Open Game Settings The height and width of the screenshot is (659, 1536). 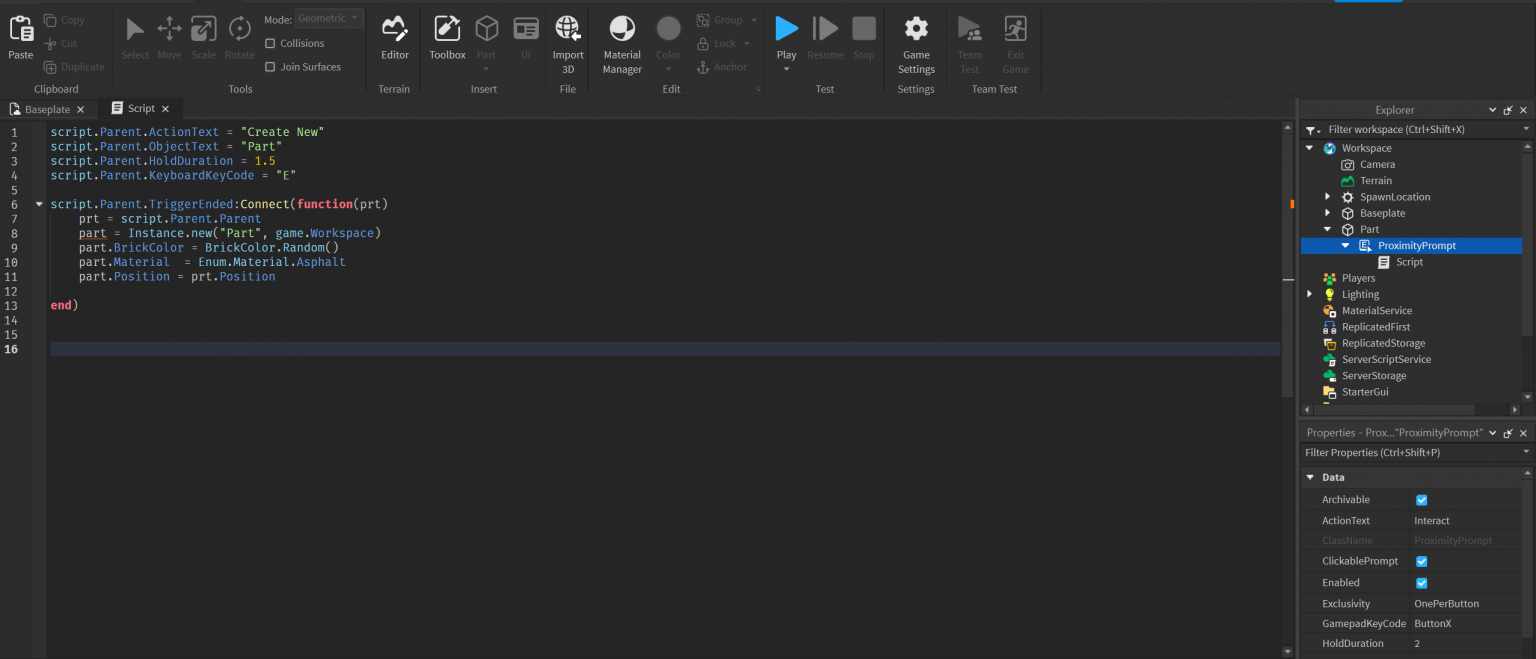click(915, 42)
